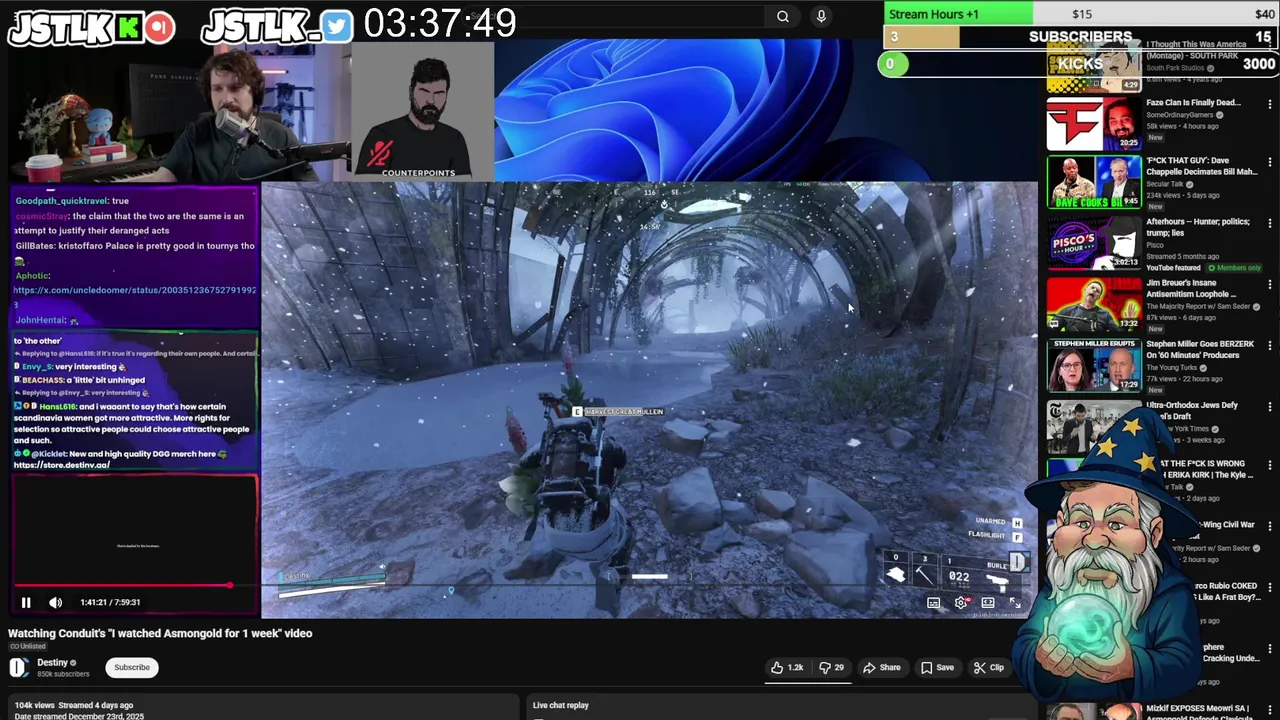Click the Twitter bird icon in the overlay
1280x720 pixels.
coord(337,27)
